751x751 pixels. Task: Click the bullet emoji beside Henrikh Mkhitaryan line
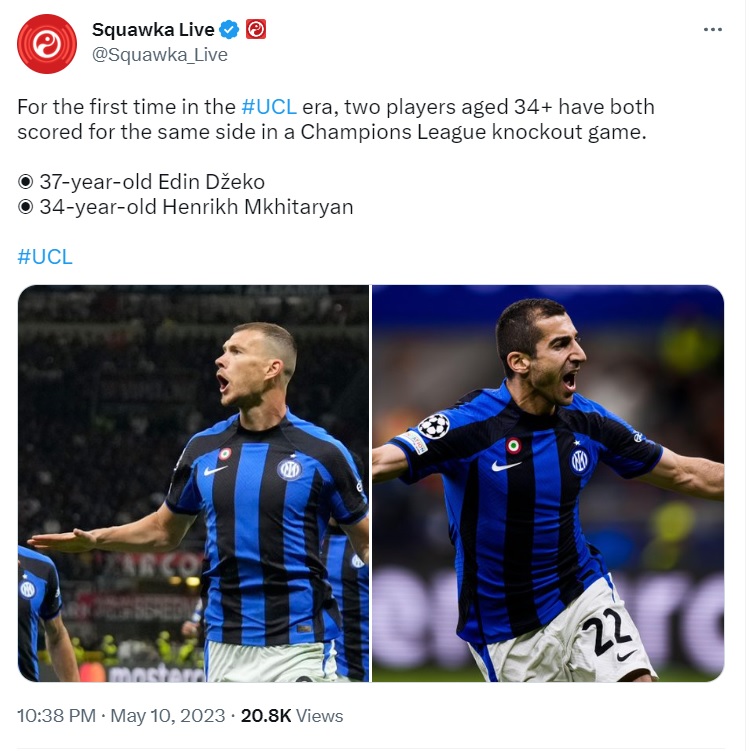(25, 207)
